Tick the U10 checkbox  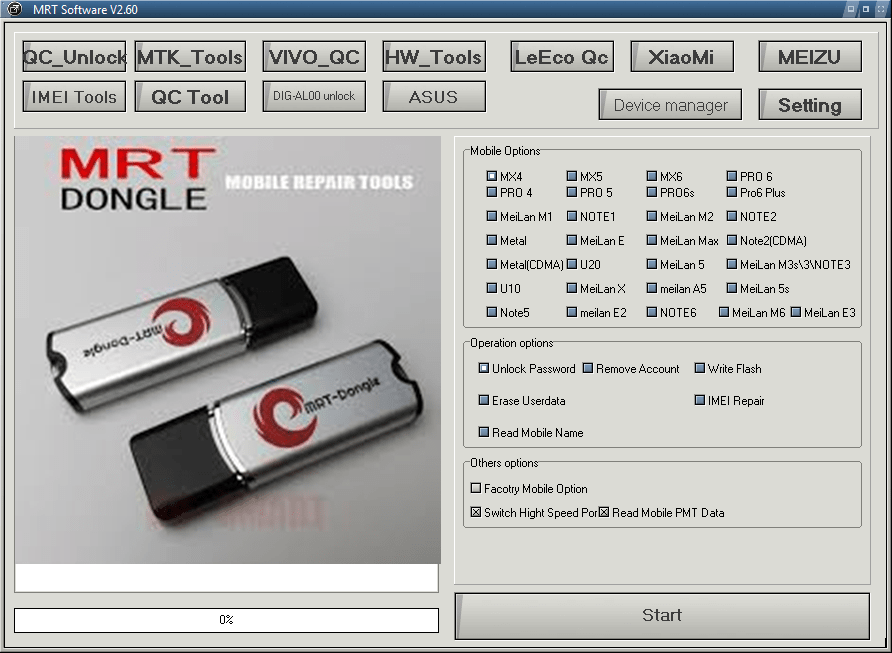pyautogui.click(x=492, y=288)
